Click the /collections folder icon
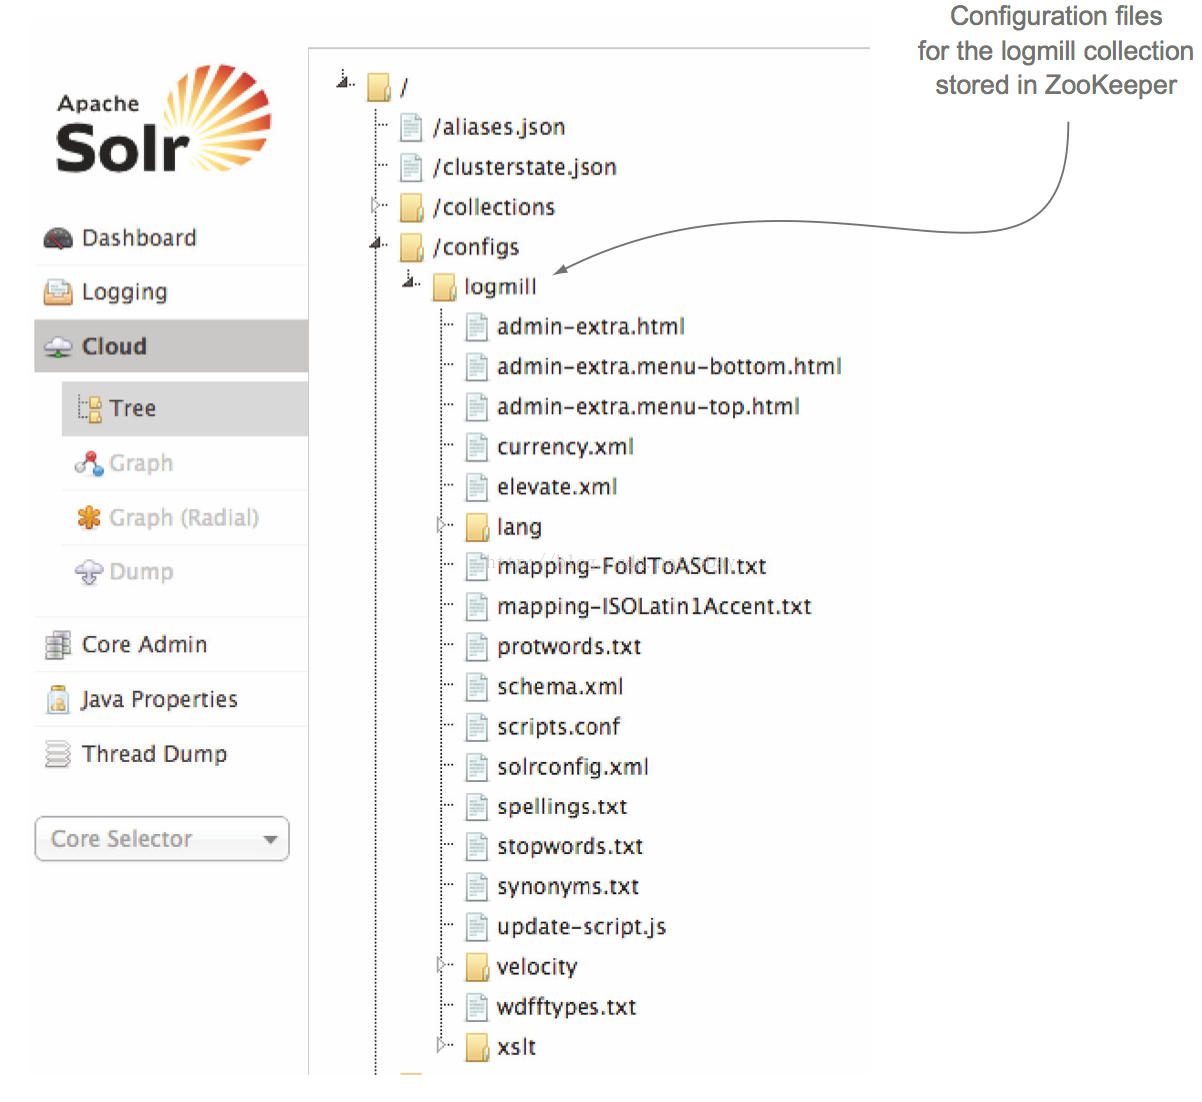 [411, 207]
